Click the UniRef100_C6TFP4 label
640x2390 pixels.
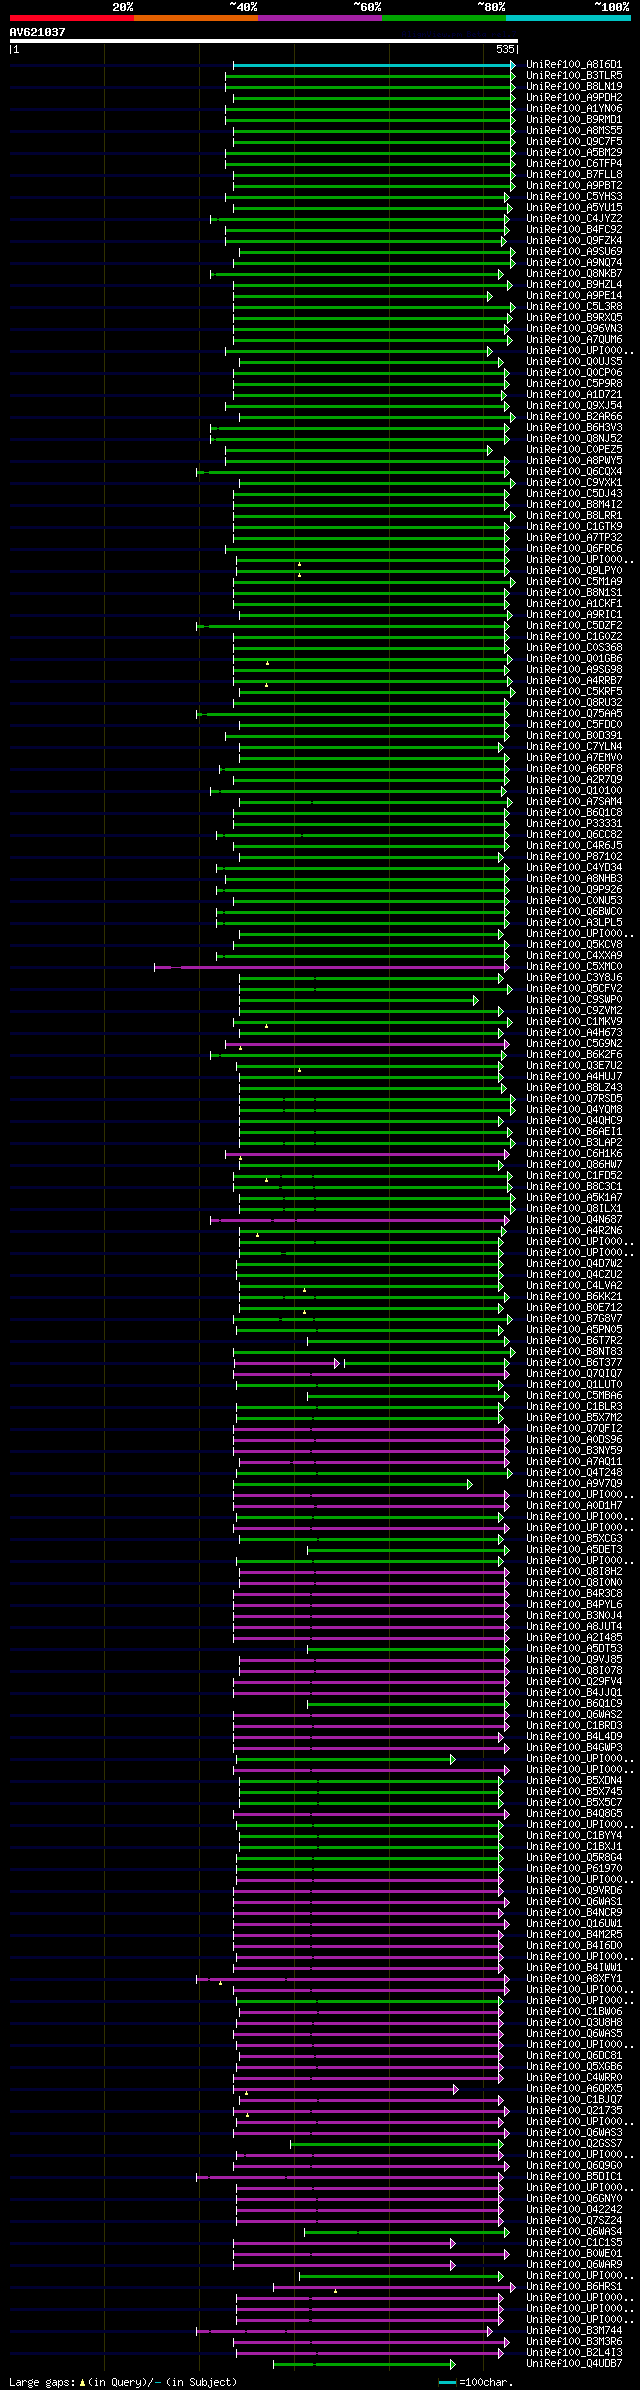click(x=574, y=164)
